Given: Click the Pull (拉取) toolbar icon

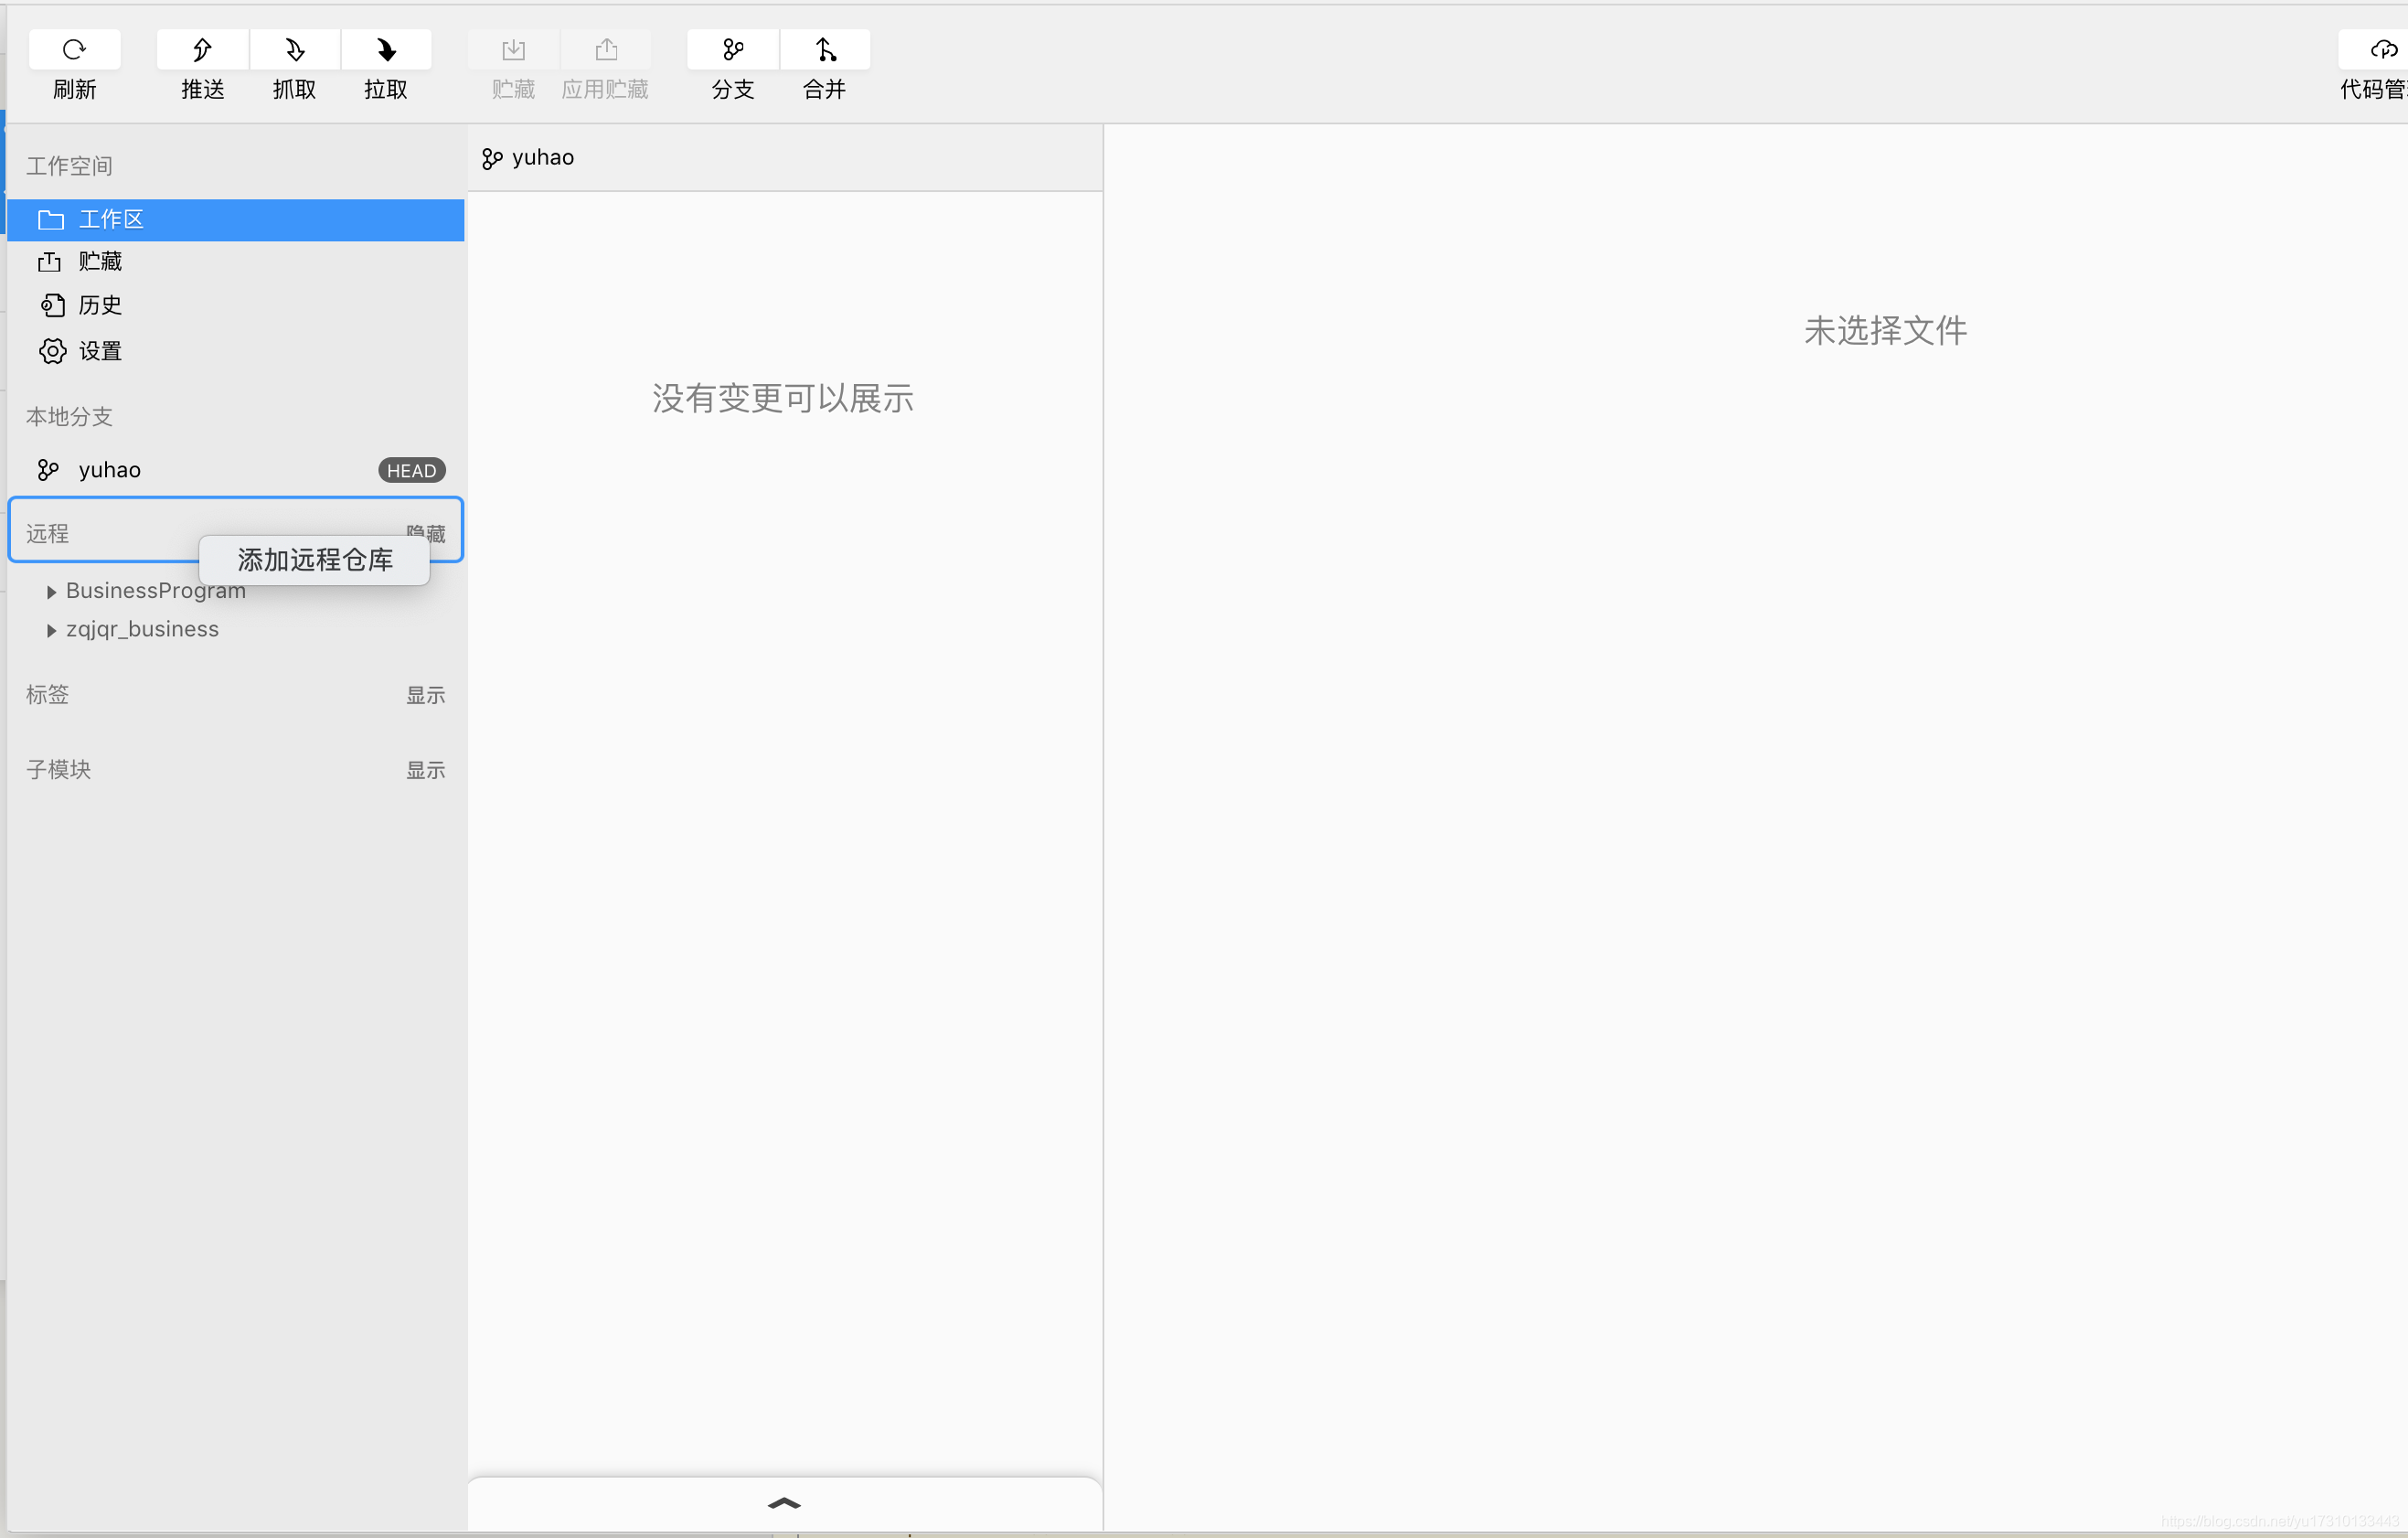Looking at the screenshot, I should pos(386,50).
